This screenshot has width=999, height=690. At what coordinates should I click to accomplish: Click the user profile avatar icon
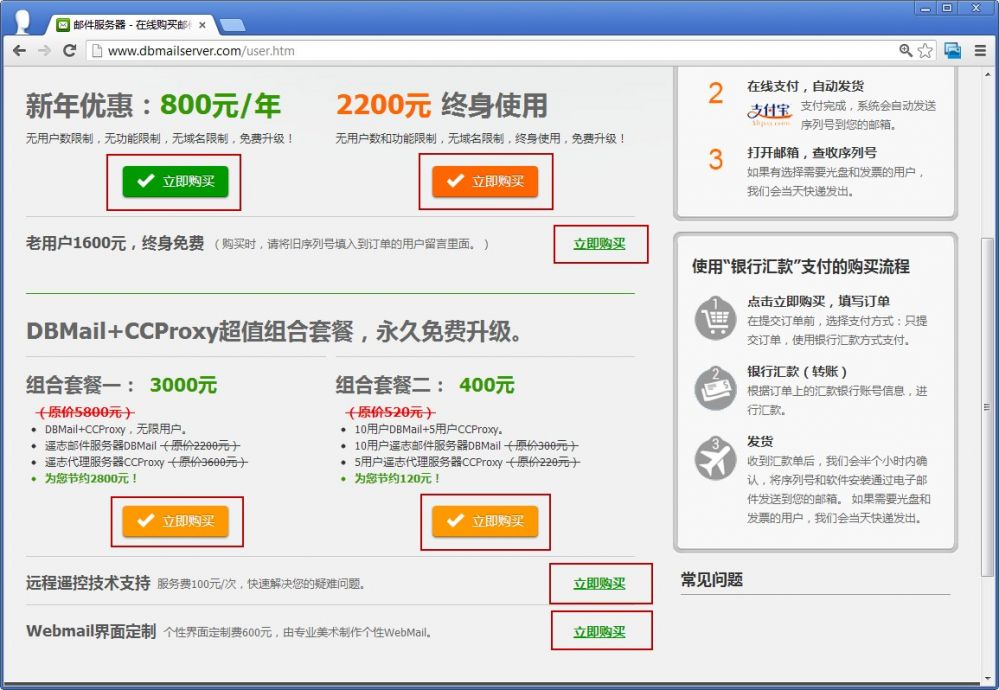click(22, 21)
